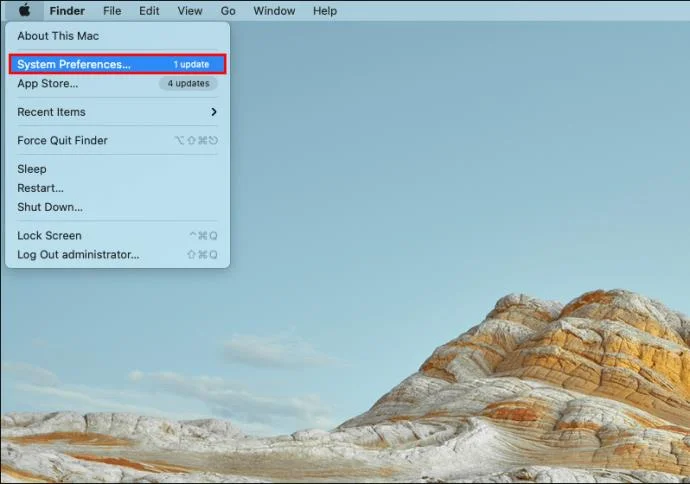Open the Go menu

click(x=228, y=11)
